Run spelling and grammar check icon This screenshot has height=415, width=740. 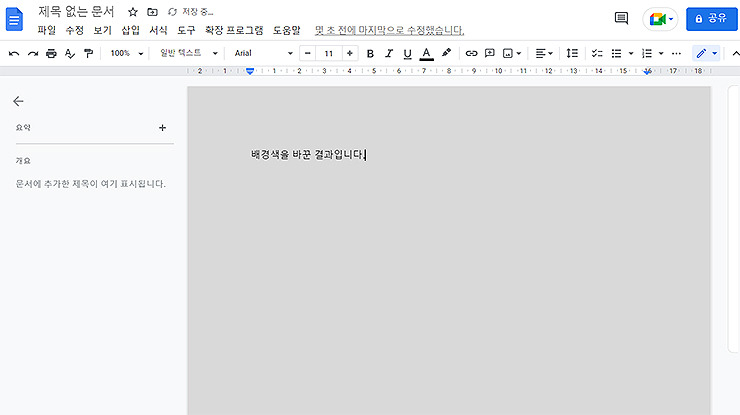70,53
